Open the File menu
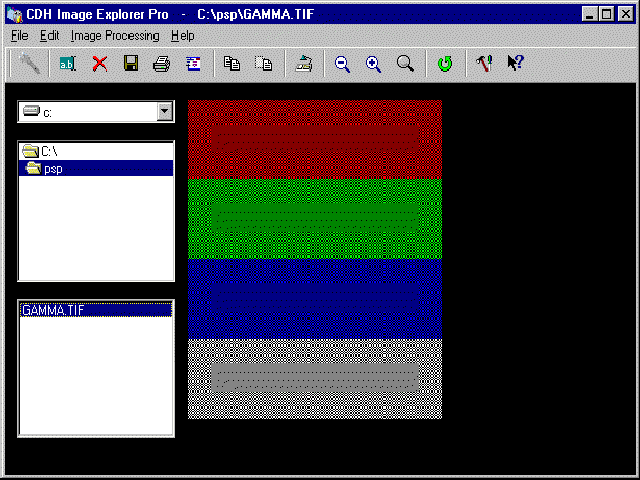Viewport: 640px width, 480px height. tap(20, 35)
